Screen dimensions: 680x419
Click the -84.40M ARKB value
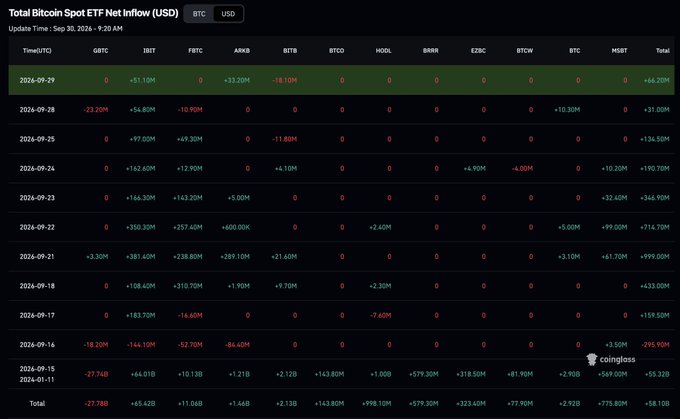237,345
